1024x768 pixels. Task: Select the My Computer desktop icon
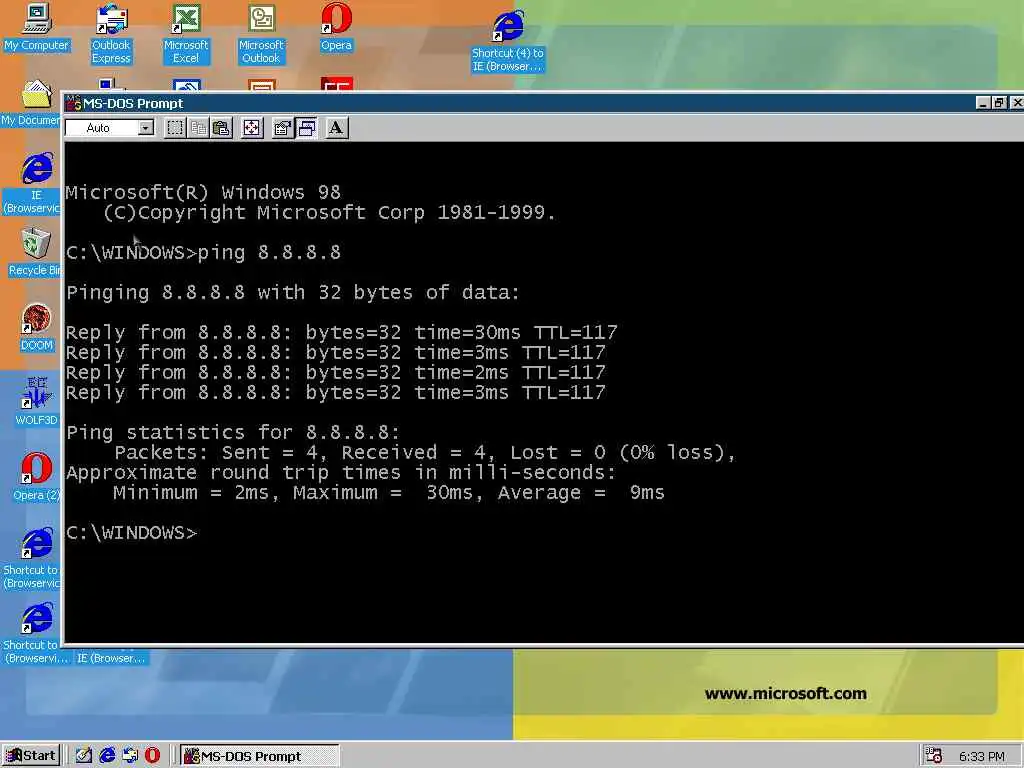pos(37,28)
